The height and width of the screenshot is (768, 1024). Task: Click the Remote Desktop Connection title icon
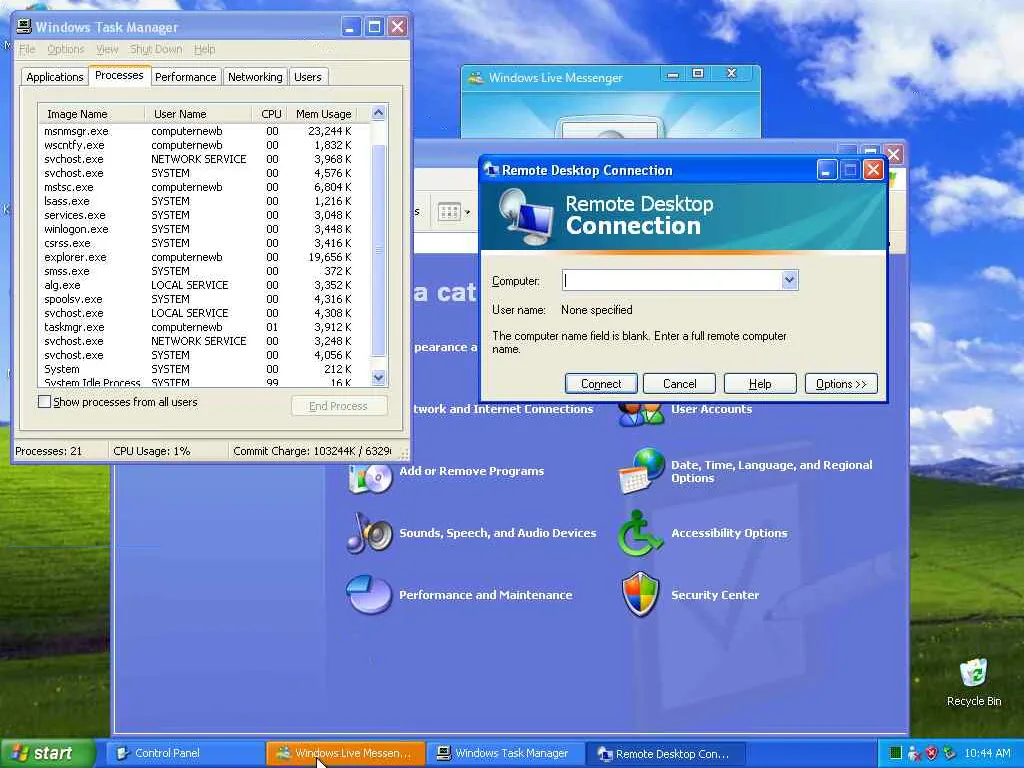click(x=492, y=170)
